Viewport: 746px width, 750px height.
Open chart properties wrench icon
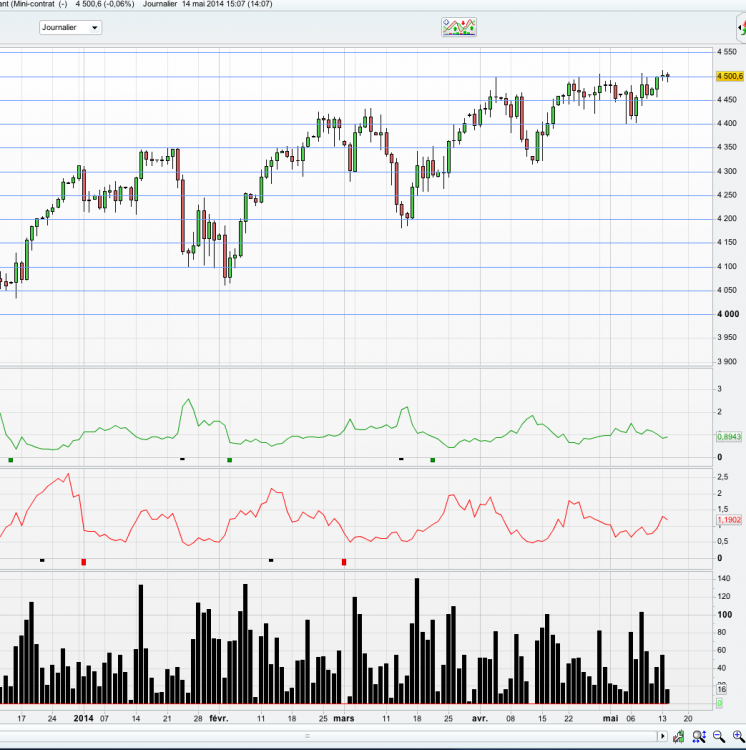click(x=678, y=737)
